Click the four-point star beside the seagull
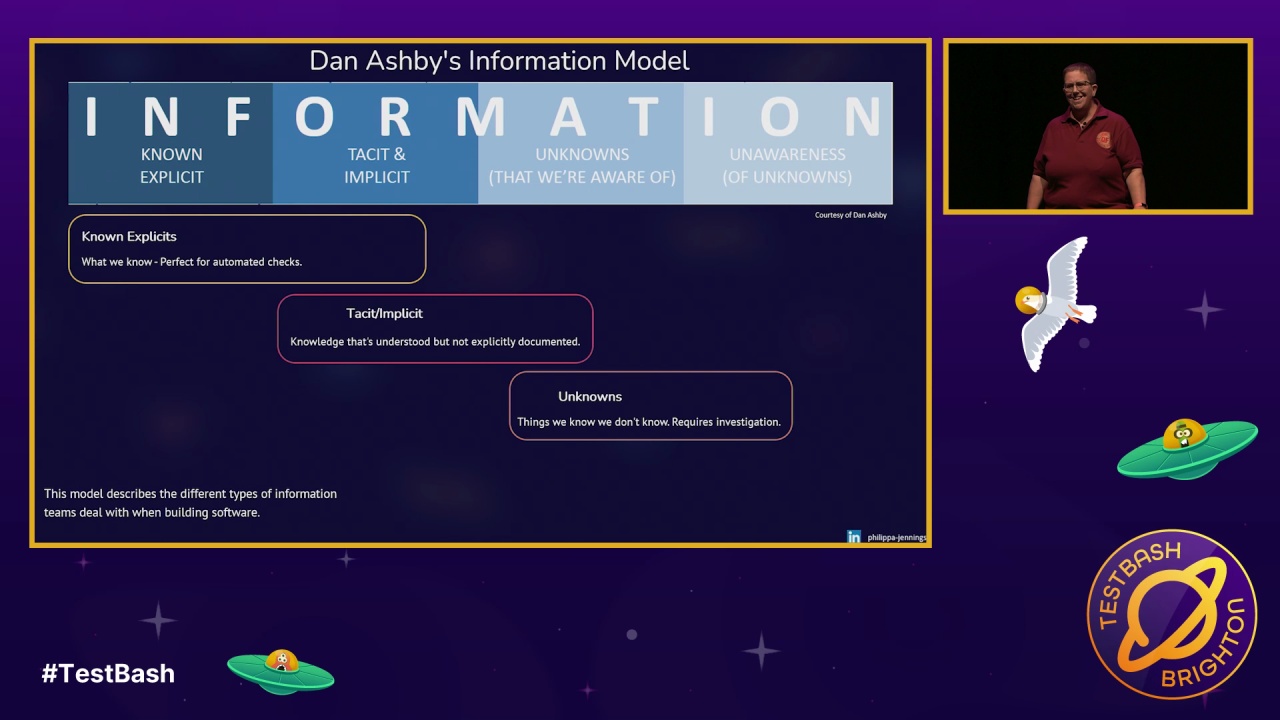Screen dimensions: 1280x720 1205,310
